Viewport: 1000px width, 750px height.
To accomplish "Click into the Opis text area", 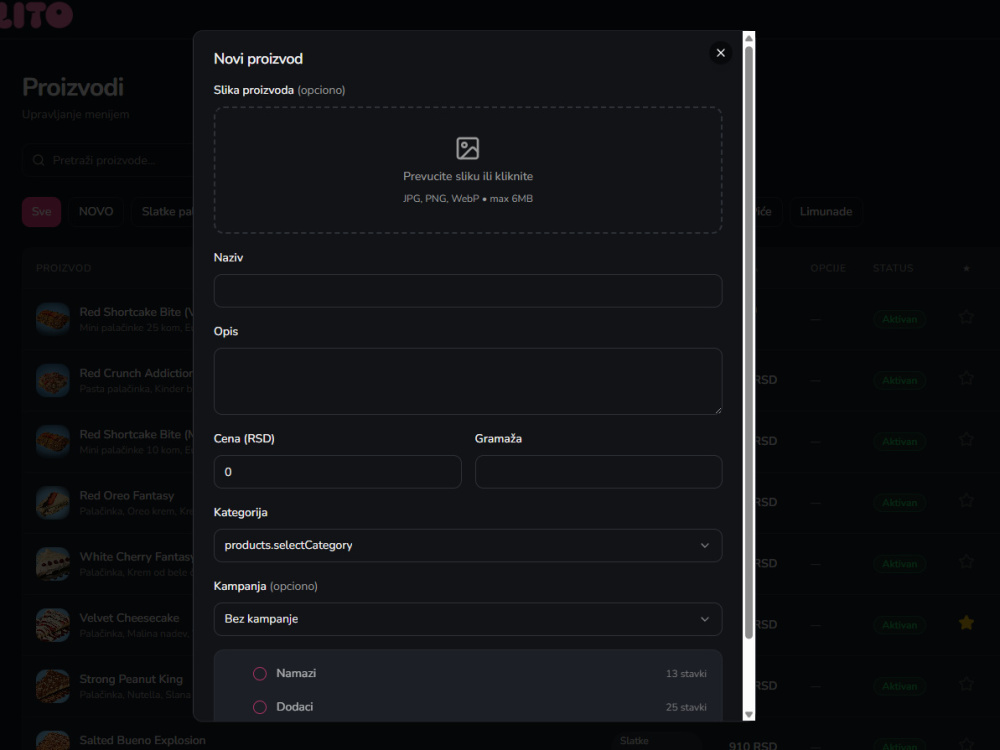I will (467, 381).
